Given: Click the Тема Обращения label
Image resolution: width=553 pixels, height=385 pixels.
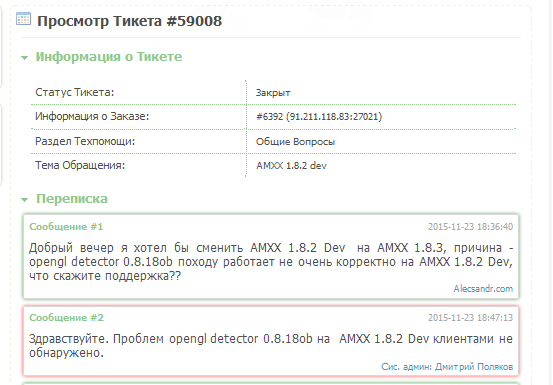Looking at the screenshot, I should (80, 165).
